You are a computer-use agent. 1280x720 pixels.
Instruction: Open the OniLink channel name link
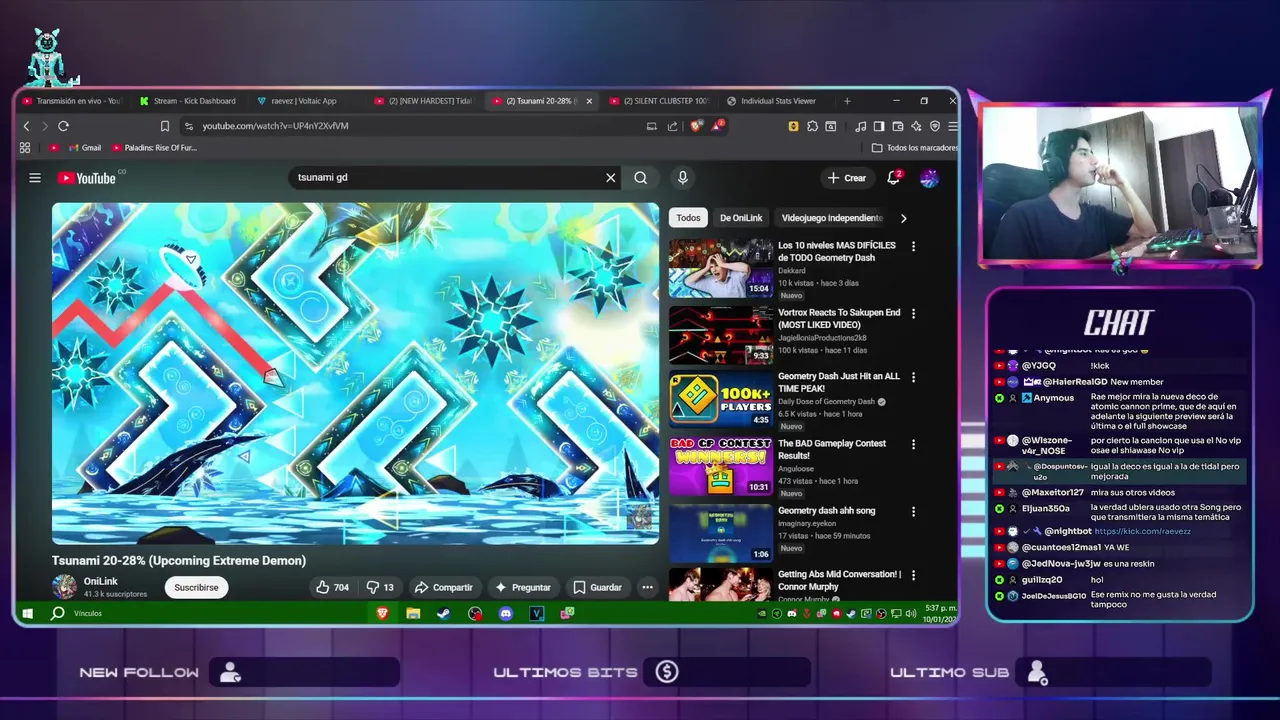[x=101, y=581]
